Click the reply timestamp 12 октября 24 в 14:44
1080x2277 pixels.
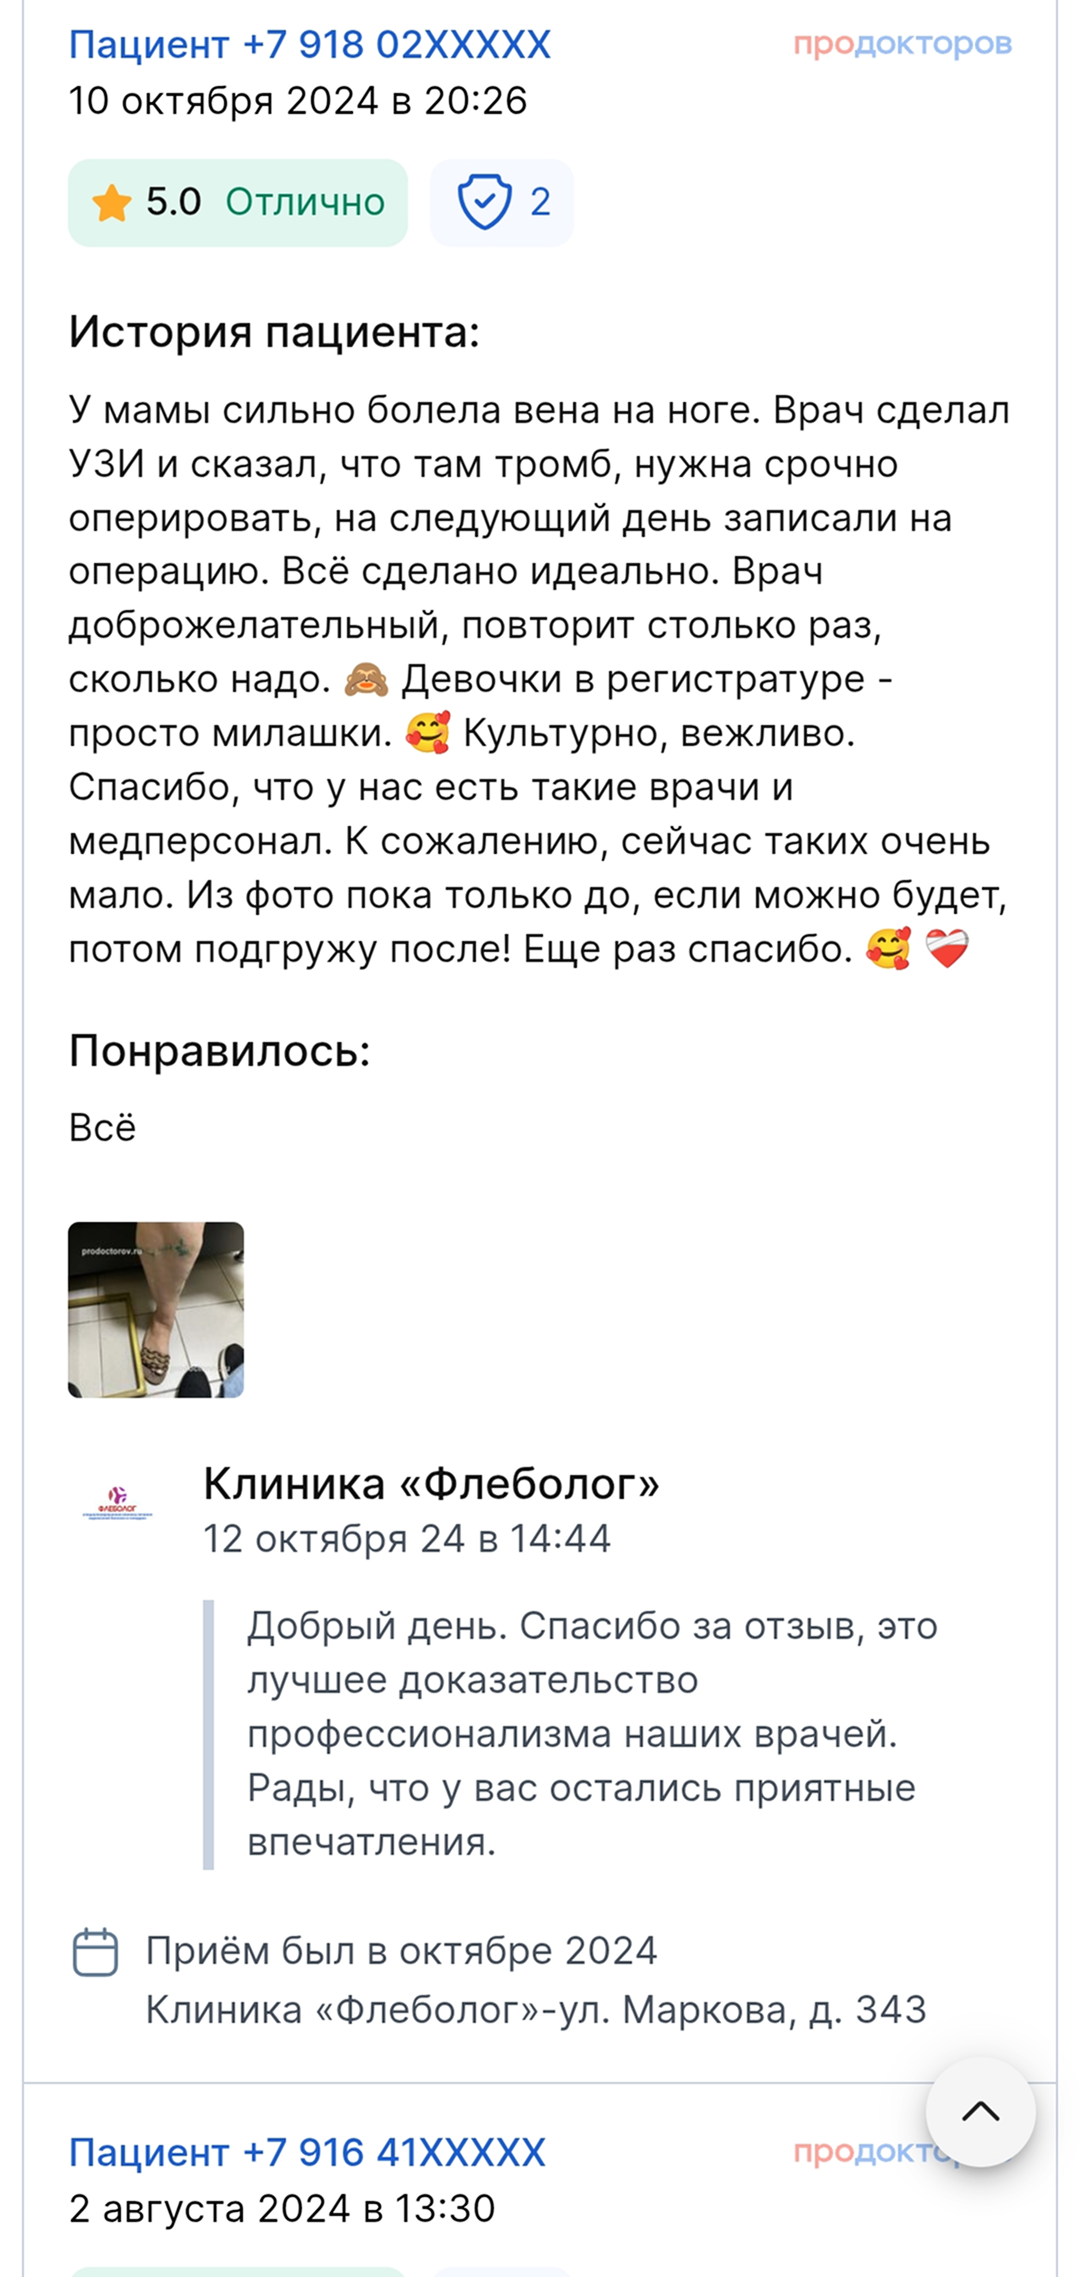[406, 1538]
